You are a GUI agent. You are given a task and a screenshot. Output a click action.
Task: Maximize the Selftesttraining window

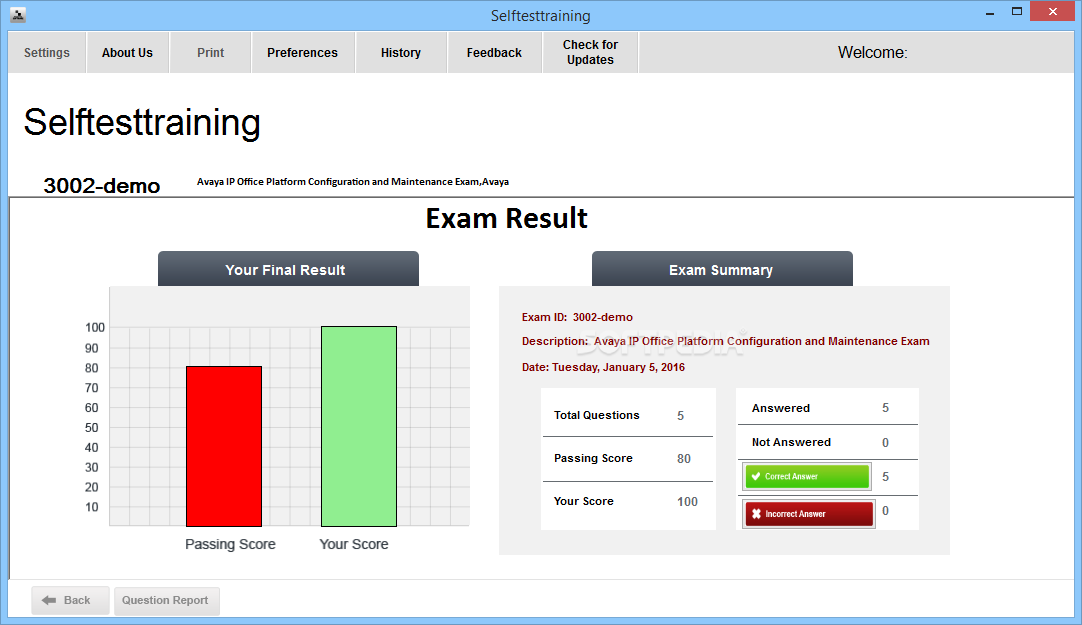[x=1016, y=11]
